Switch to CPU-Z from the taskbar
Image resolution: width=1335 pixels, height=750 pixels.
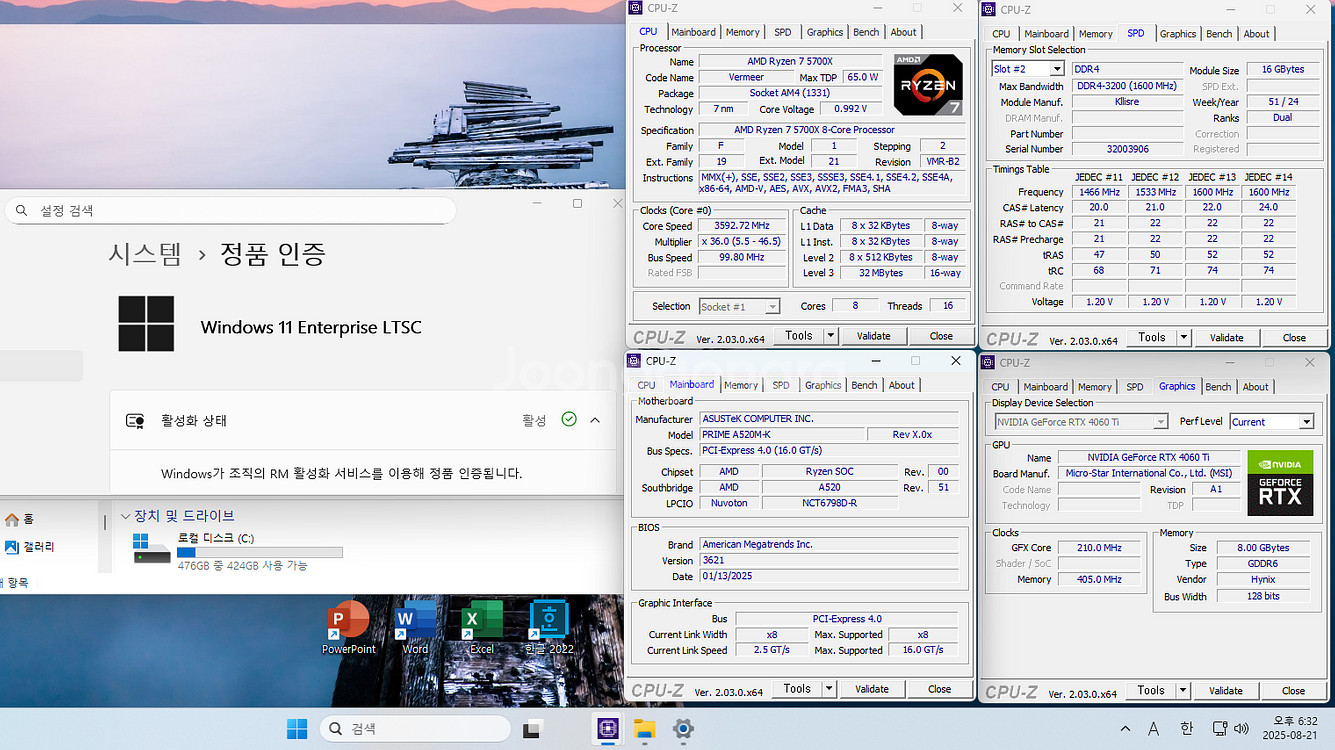pos(607,729)
